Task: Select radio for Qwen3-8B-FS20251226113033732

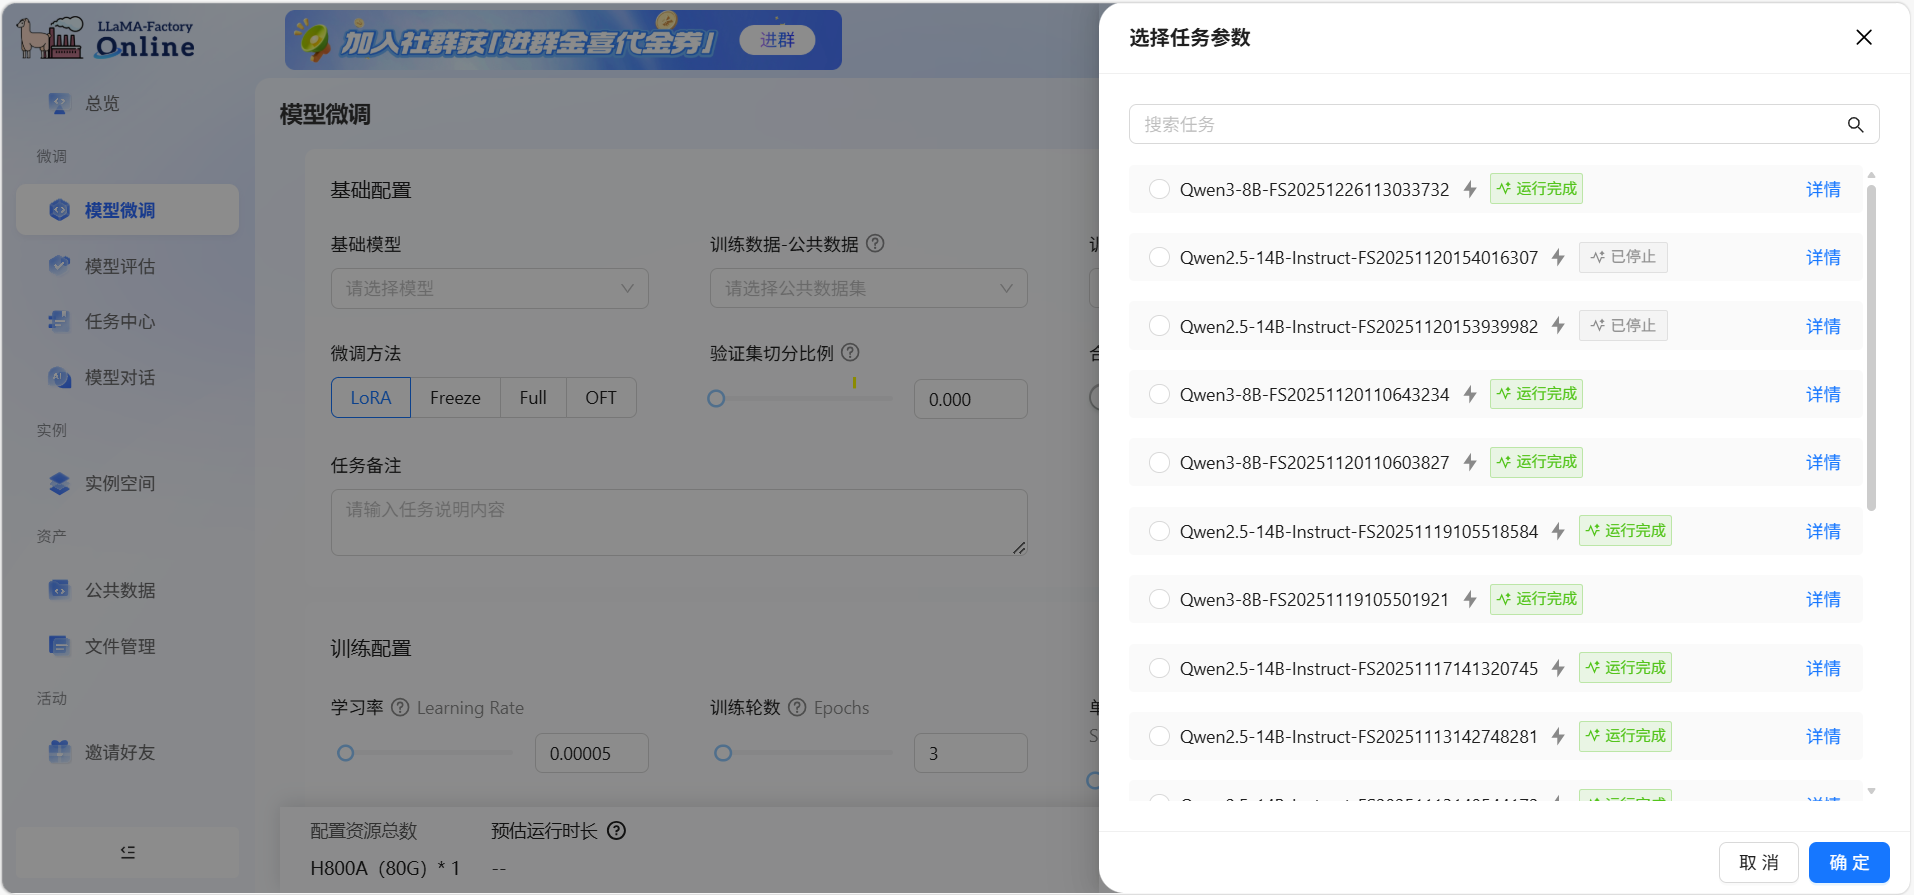Action: (1159, 189)
